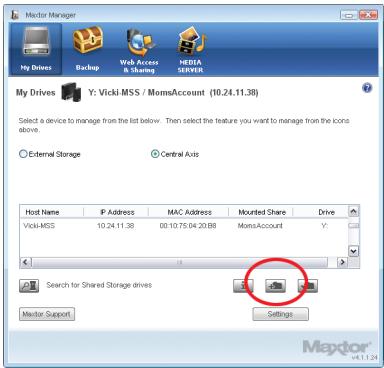Click the list's scroll down arrow
Screen dimensions: 384x368
353,251
